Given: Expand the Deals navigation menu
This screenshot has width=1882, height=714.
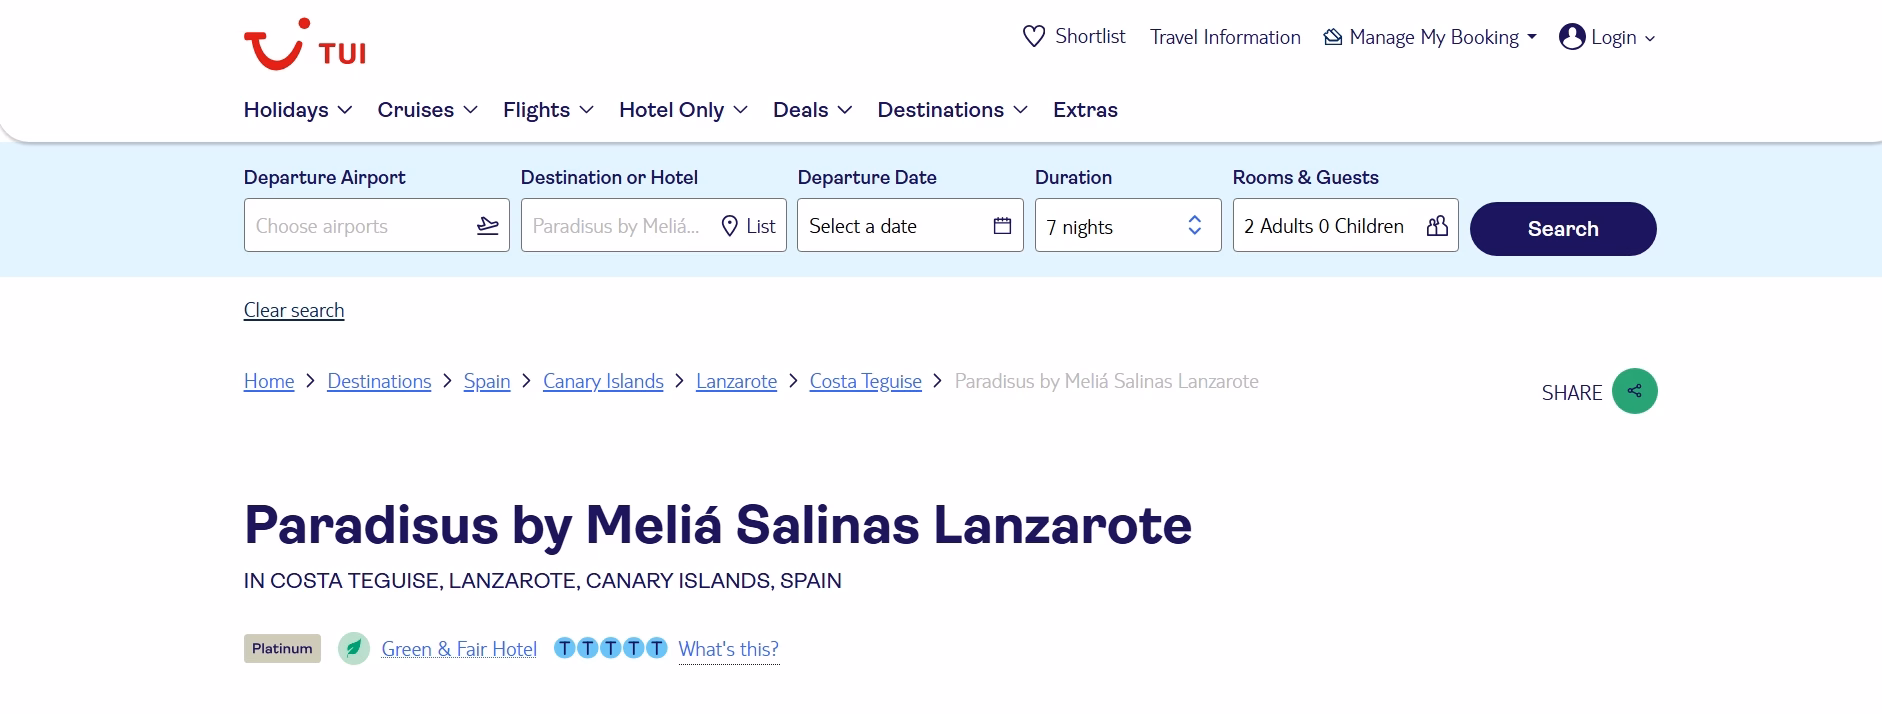Looking at the screenshot, I should 812,110.
